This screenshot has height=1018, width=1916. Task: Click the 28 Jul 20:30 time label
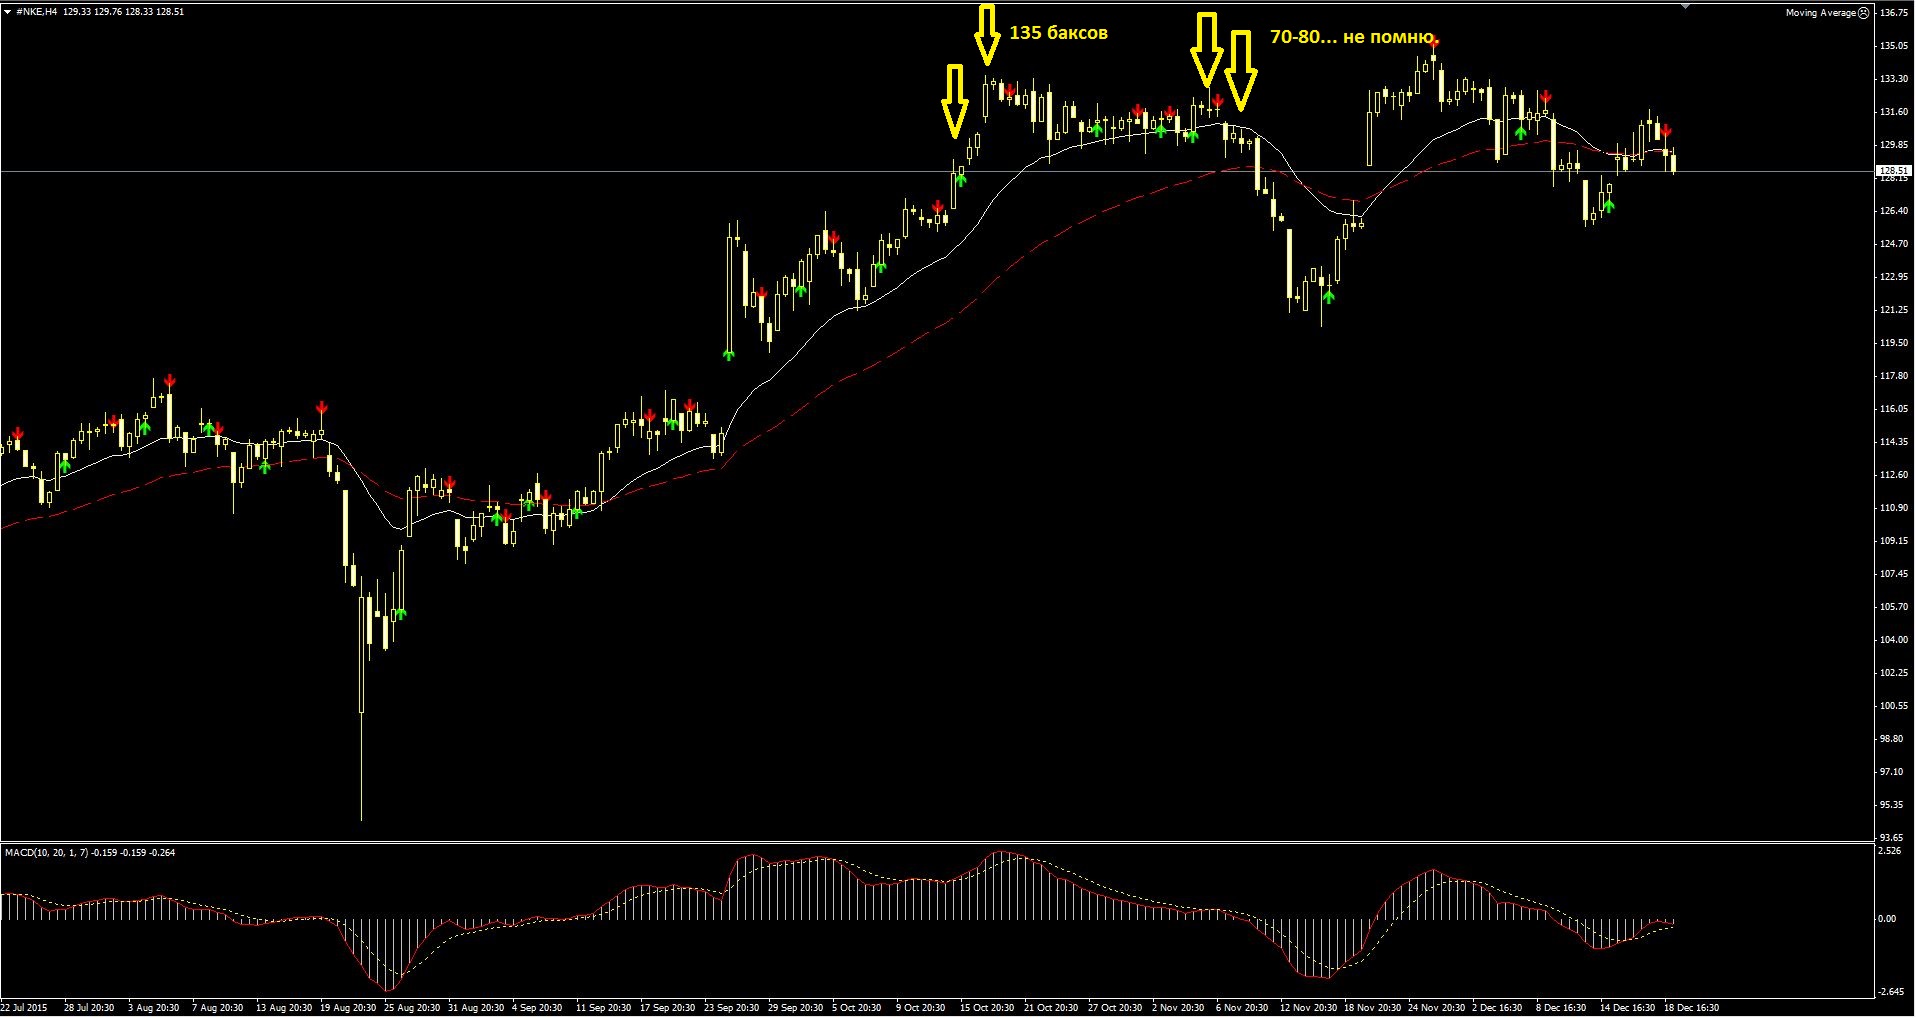[x=89, y=1008]
